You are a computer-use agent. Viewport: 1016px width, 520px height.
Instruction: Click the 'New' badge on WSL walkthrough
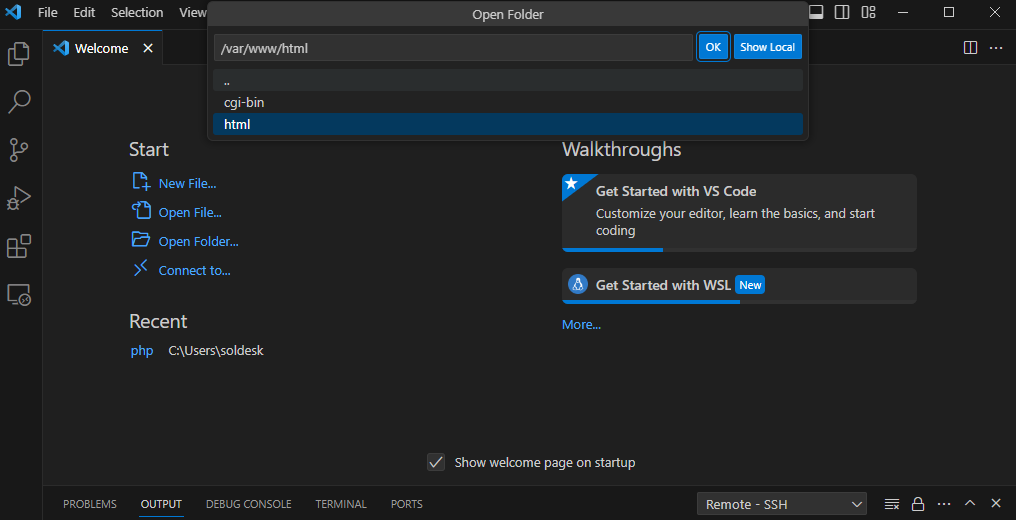pyautogui.click(x=750, y=285)
